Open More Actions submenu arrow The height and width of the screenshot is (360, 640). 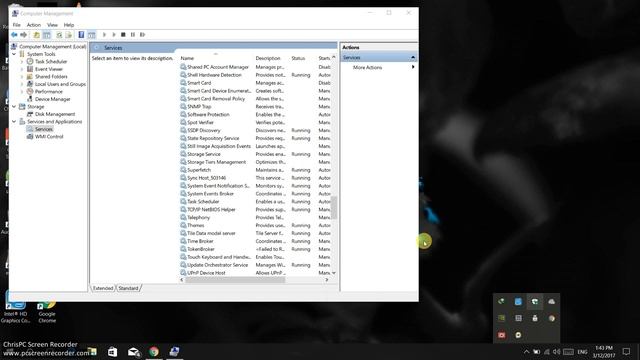pos(413,67)
